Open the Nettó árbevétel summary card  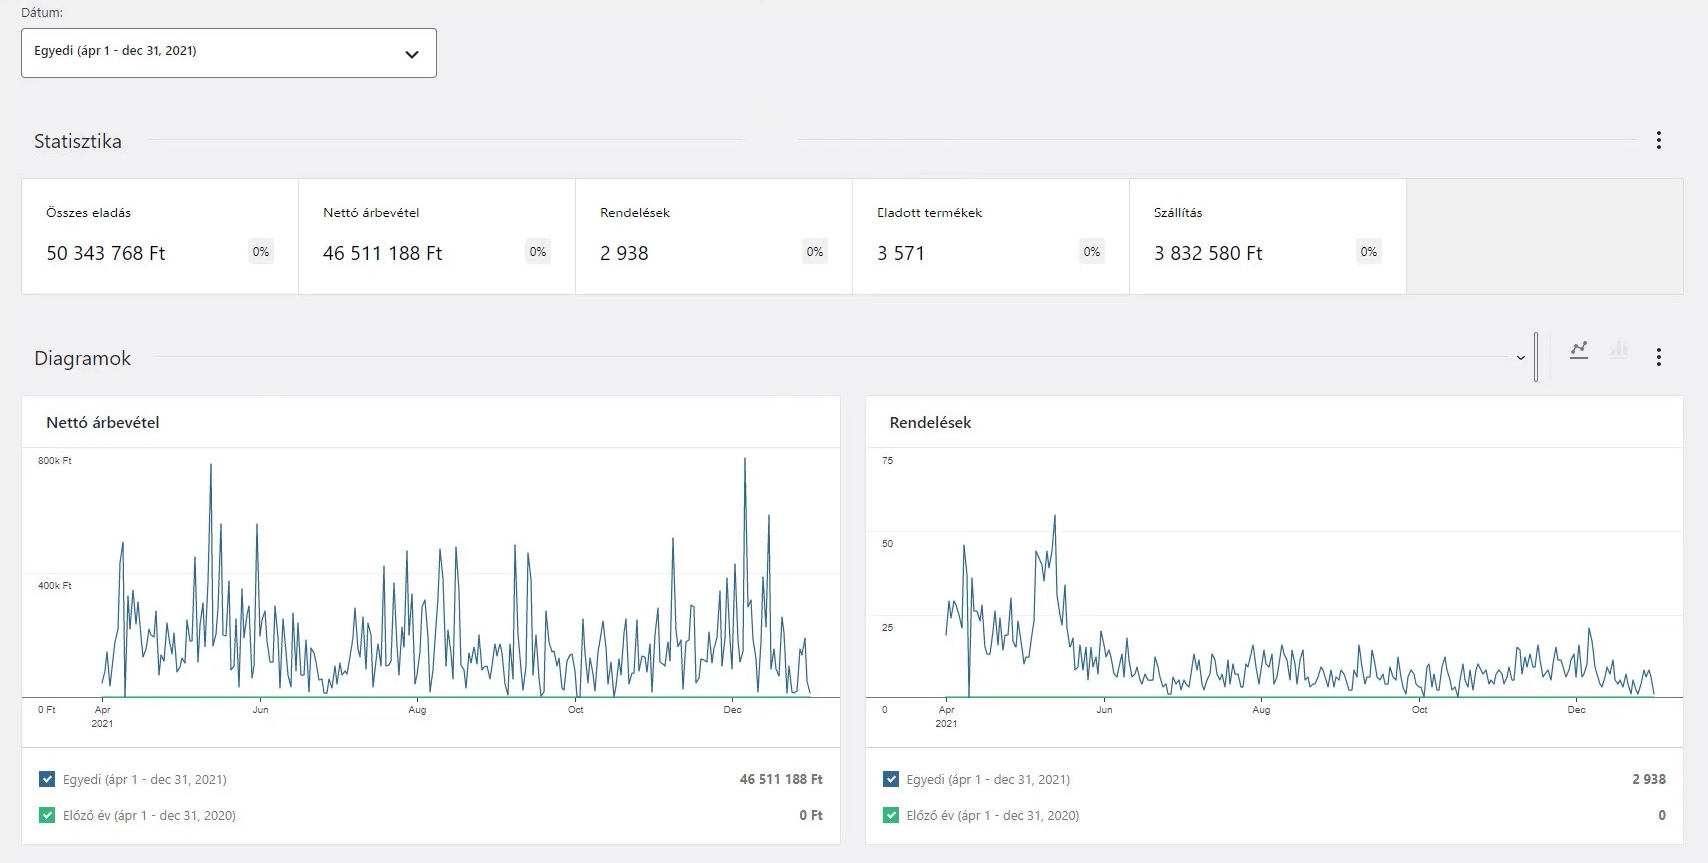[436, 236]
